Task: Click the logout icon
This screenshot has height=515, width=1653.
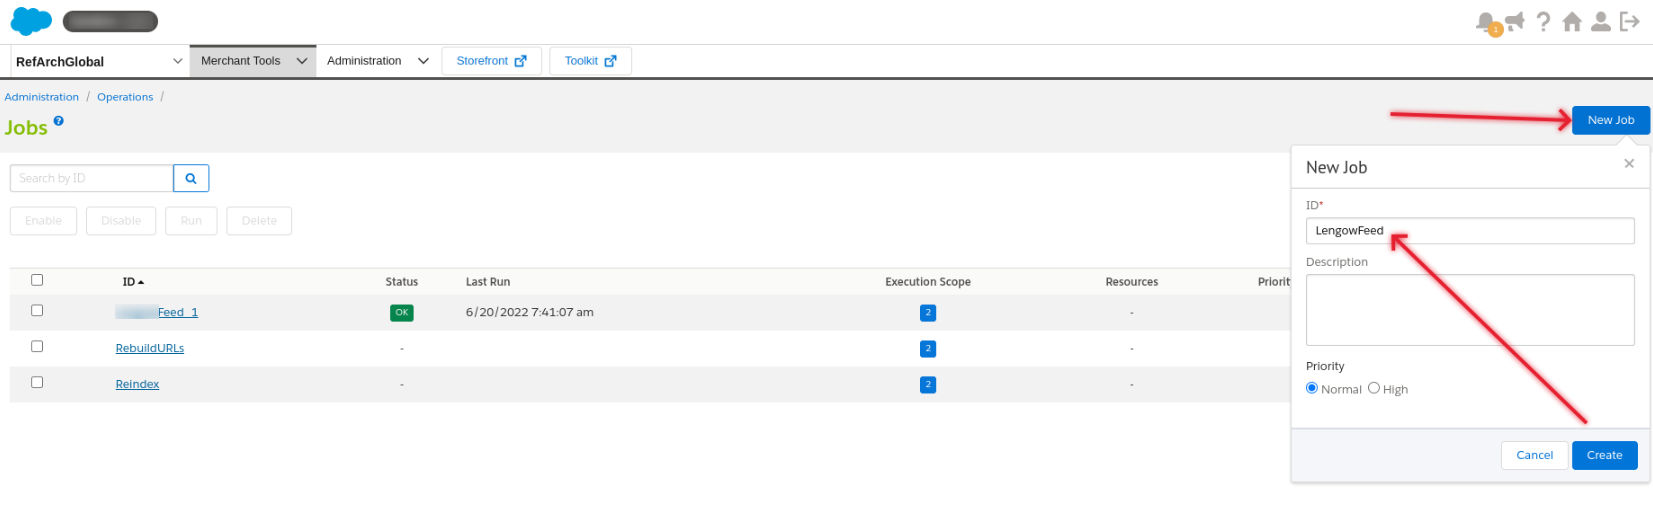Action: tap(1630, 21)
